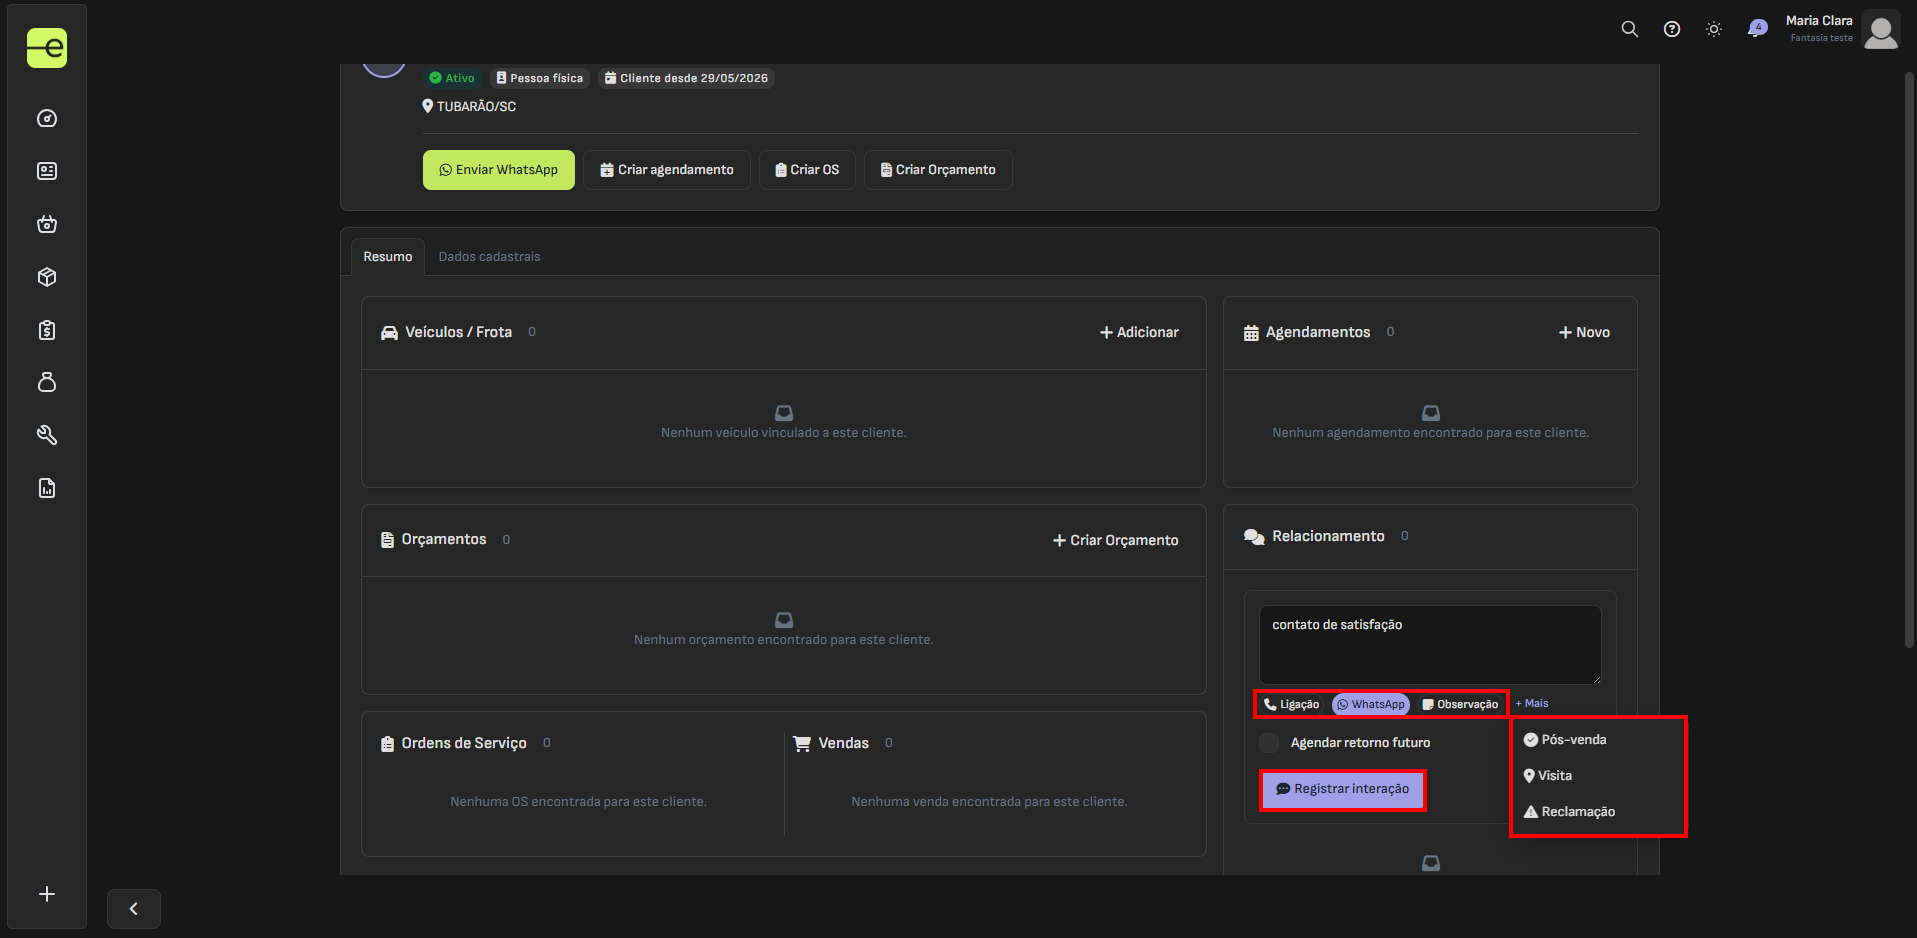Click the plus icon at sidebar bottom
The width and height of the screenshot is (1917, 938).
click(47, 894)
